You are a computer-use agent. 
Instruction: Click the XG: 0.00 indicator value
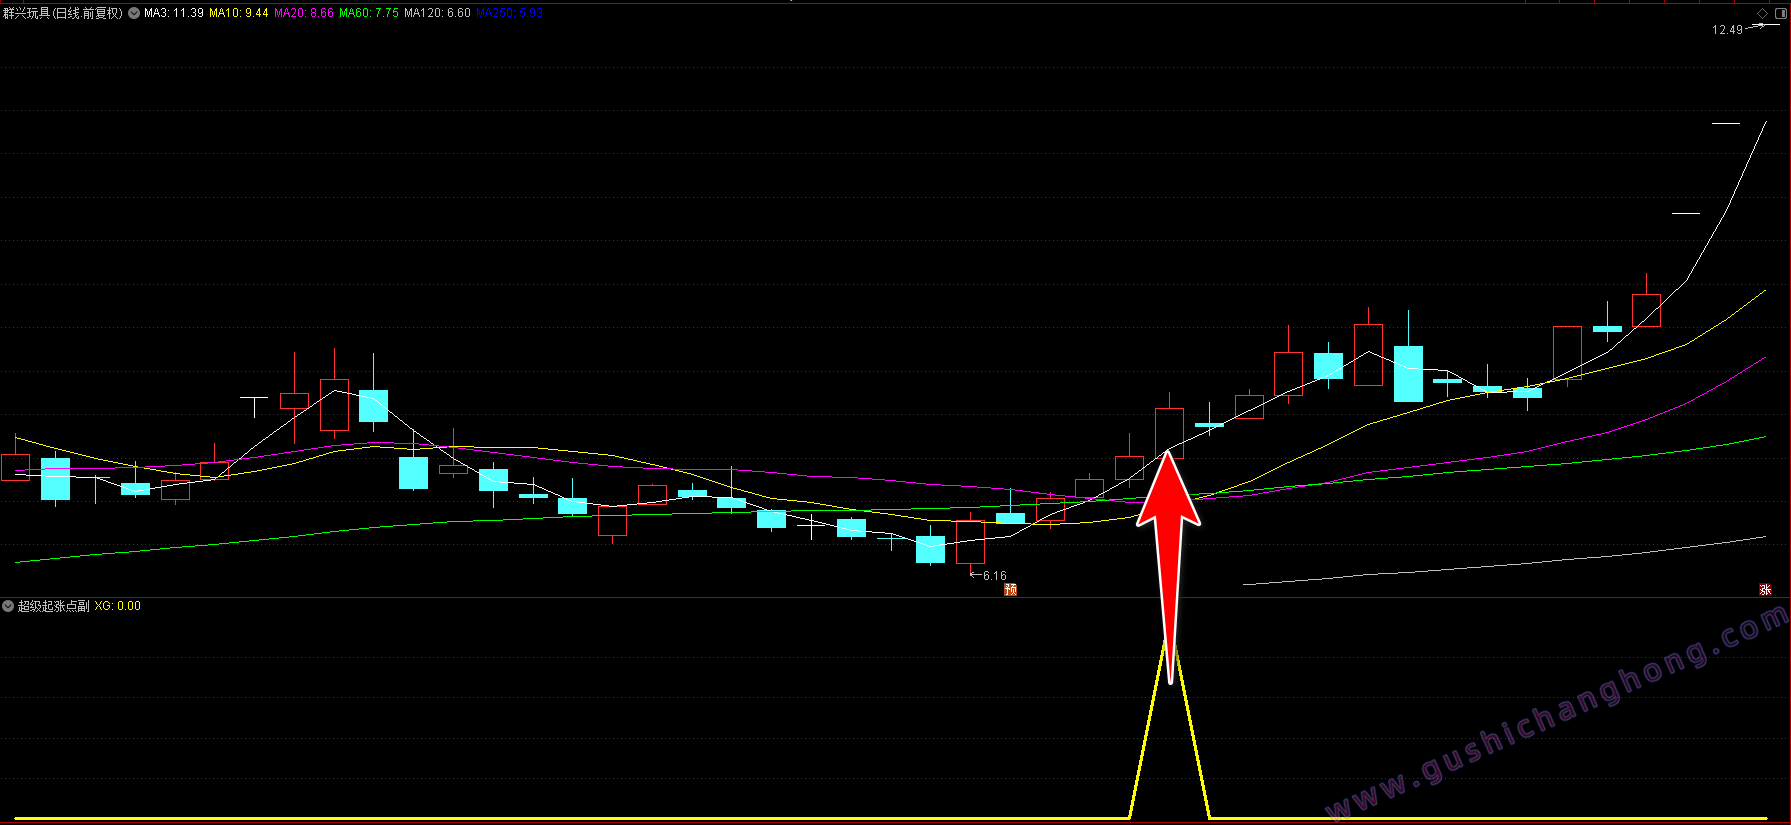point(118,606)
